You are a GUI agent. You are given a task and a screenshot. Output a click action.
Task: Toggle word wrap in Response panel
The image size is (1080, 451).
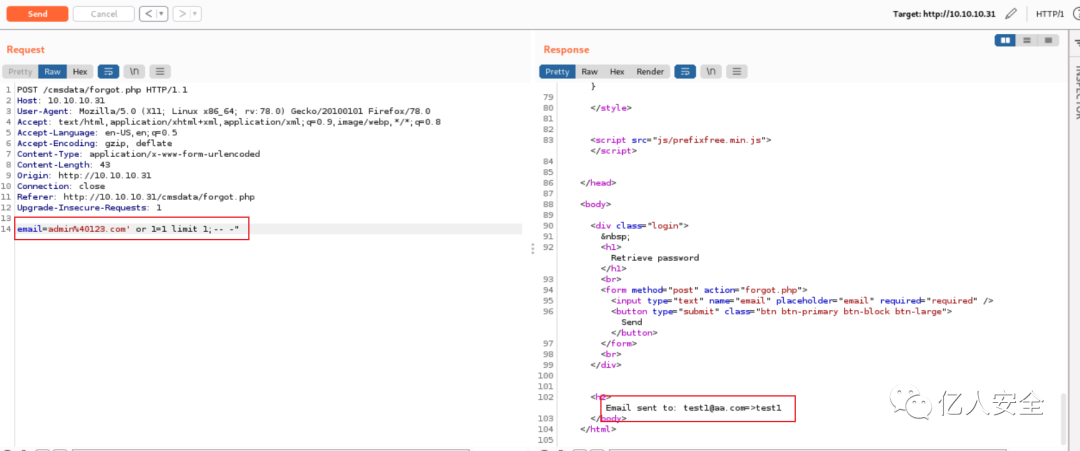pyautogui.click(x=685, y=72)
